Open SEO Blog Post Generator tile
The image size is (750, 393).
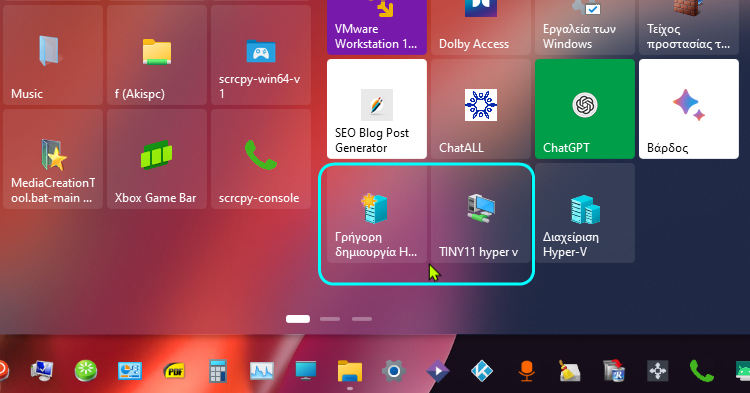[377, 109]
